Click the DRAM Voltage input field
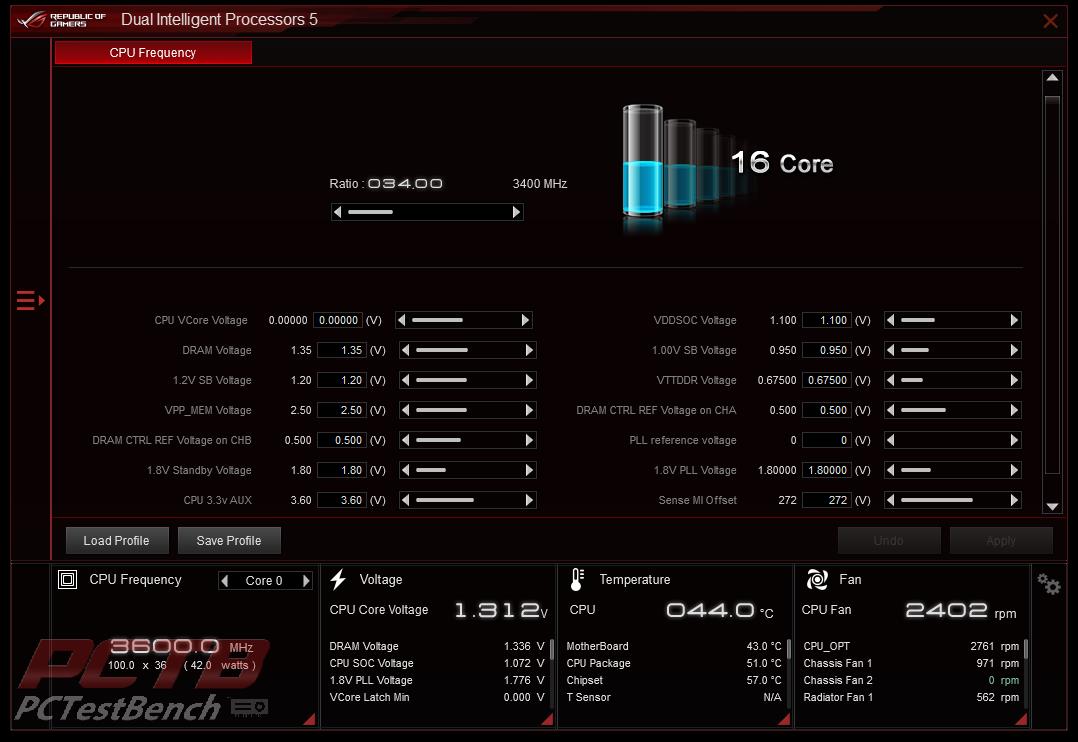The height and width of the screenshot is (742, 1078). click(342, 350)
